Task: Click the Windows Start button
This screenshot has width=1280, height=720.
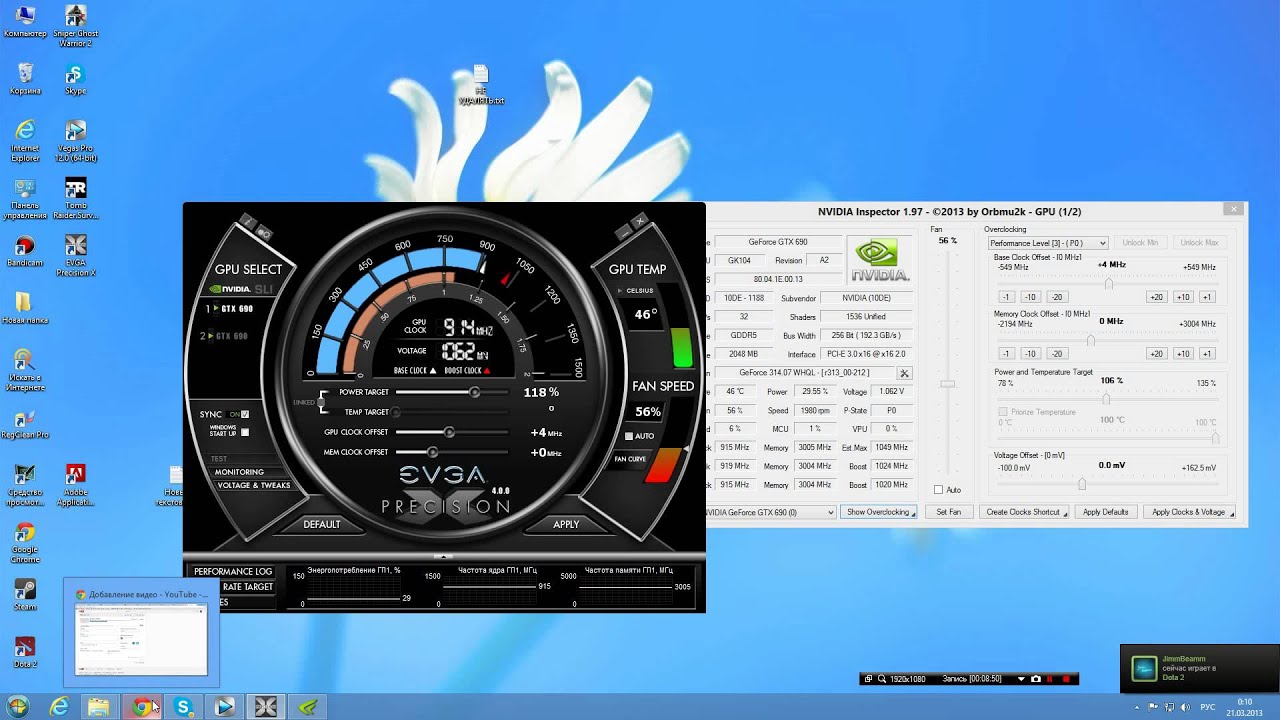Action: pyautogui.click(x=17, y=707)
